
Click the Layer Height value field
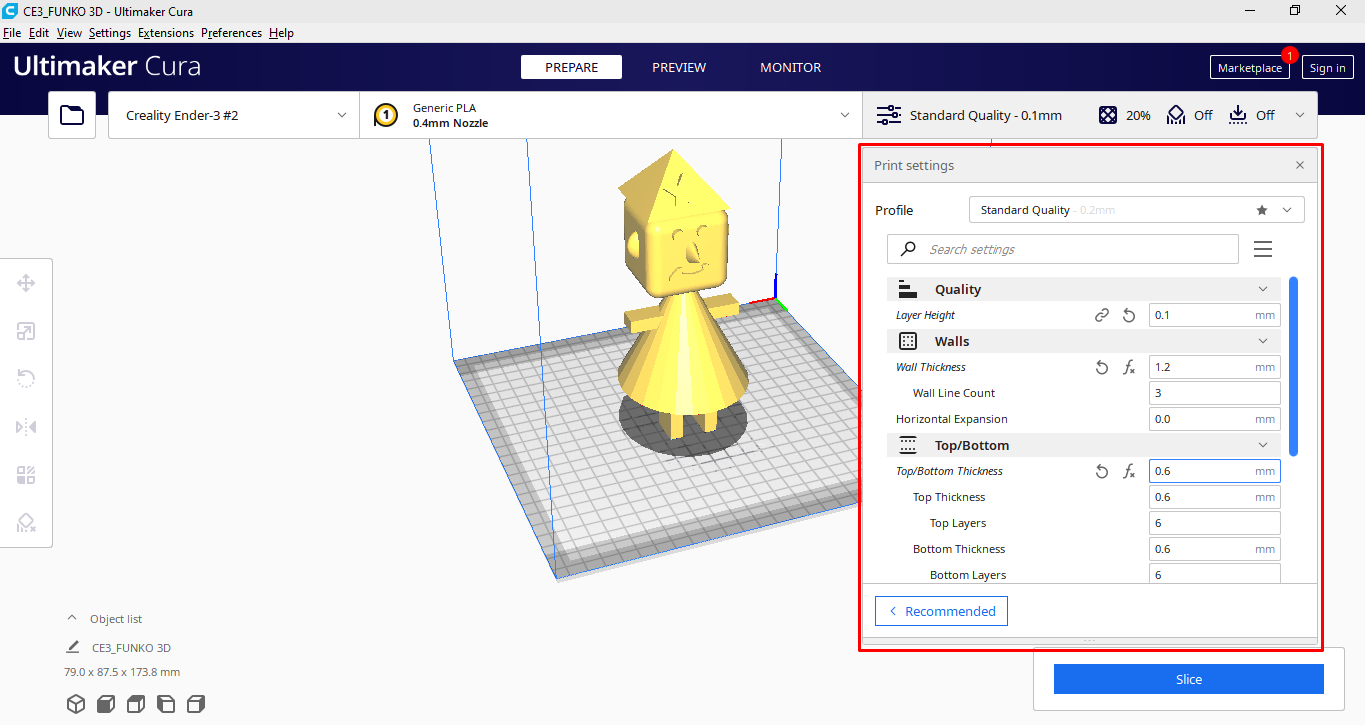point(1214,315)
